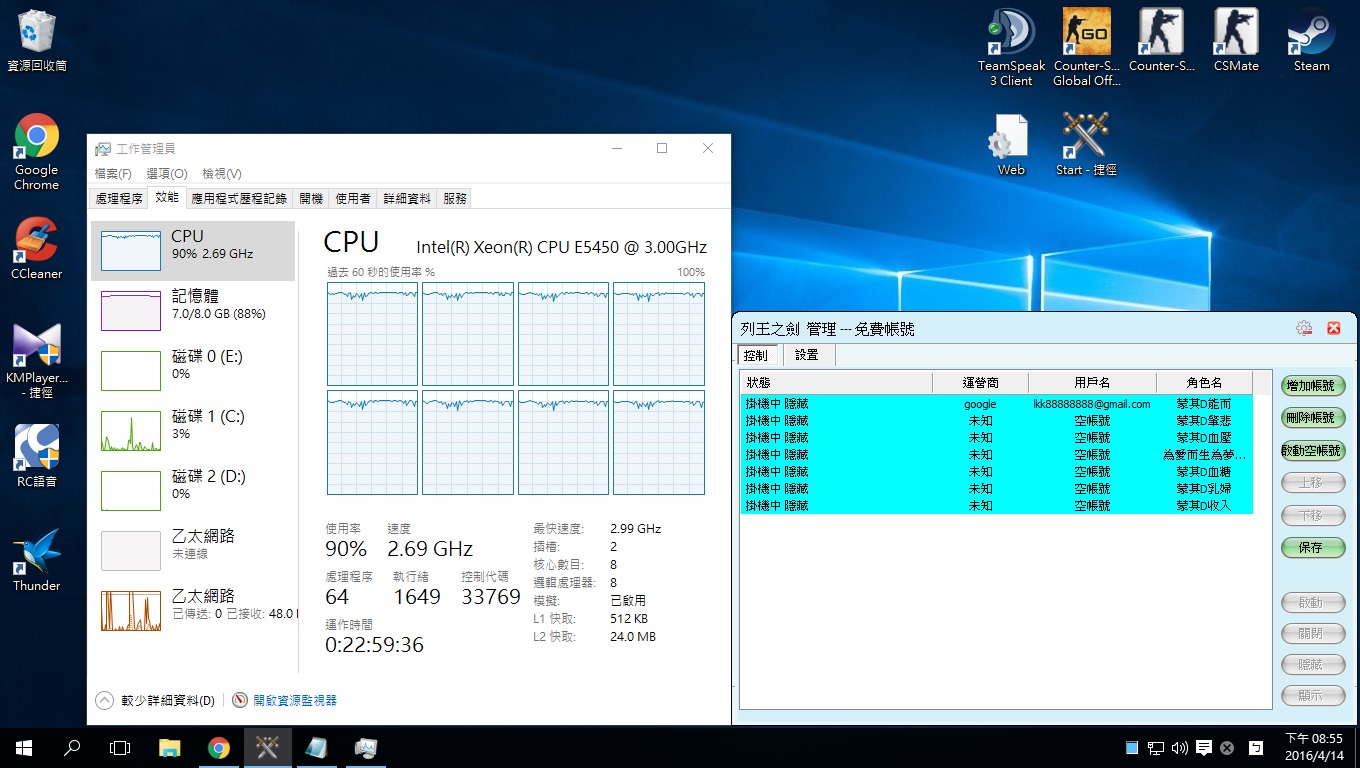This screenshot has width=1360, height=768.
Task: Open the Steam desktop shortcut
Action: pos(1311,40)
